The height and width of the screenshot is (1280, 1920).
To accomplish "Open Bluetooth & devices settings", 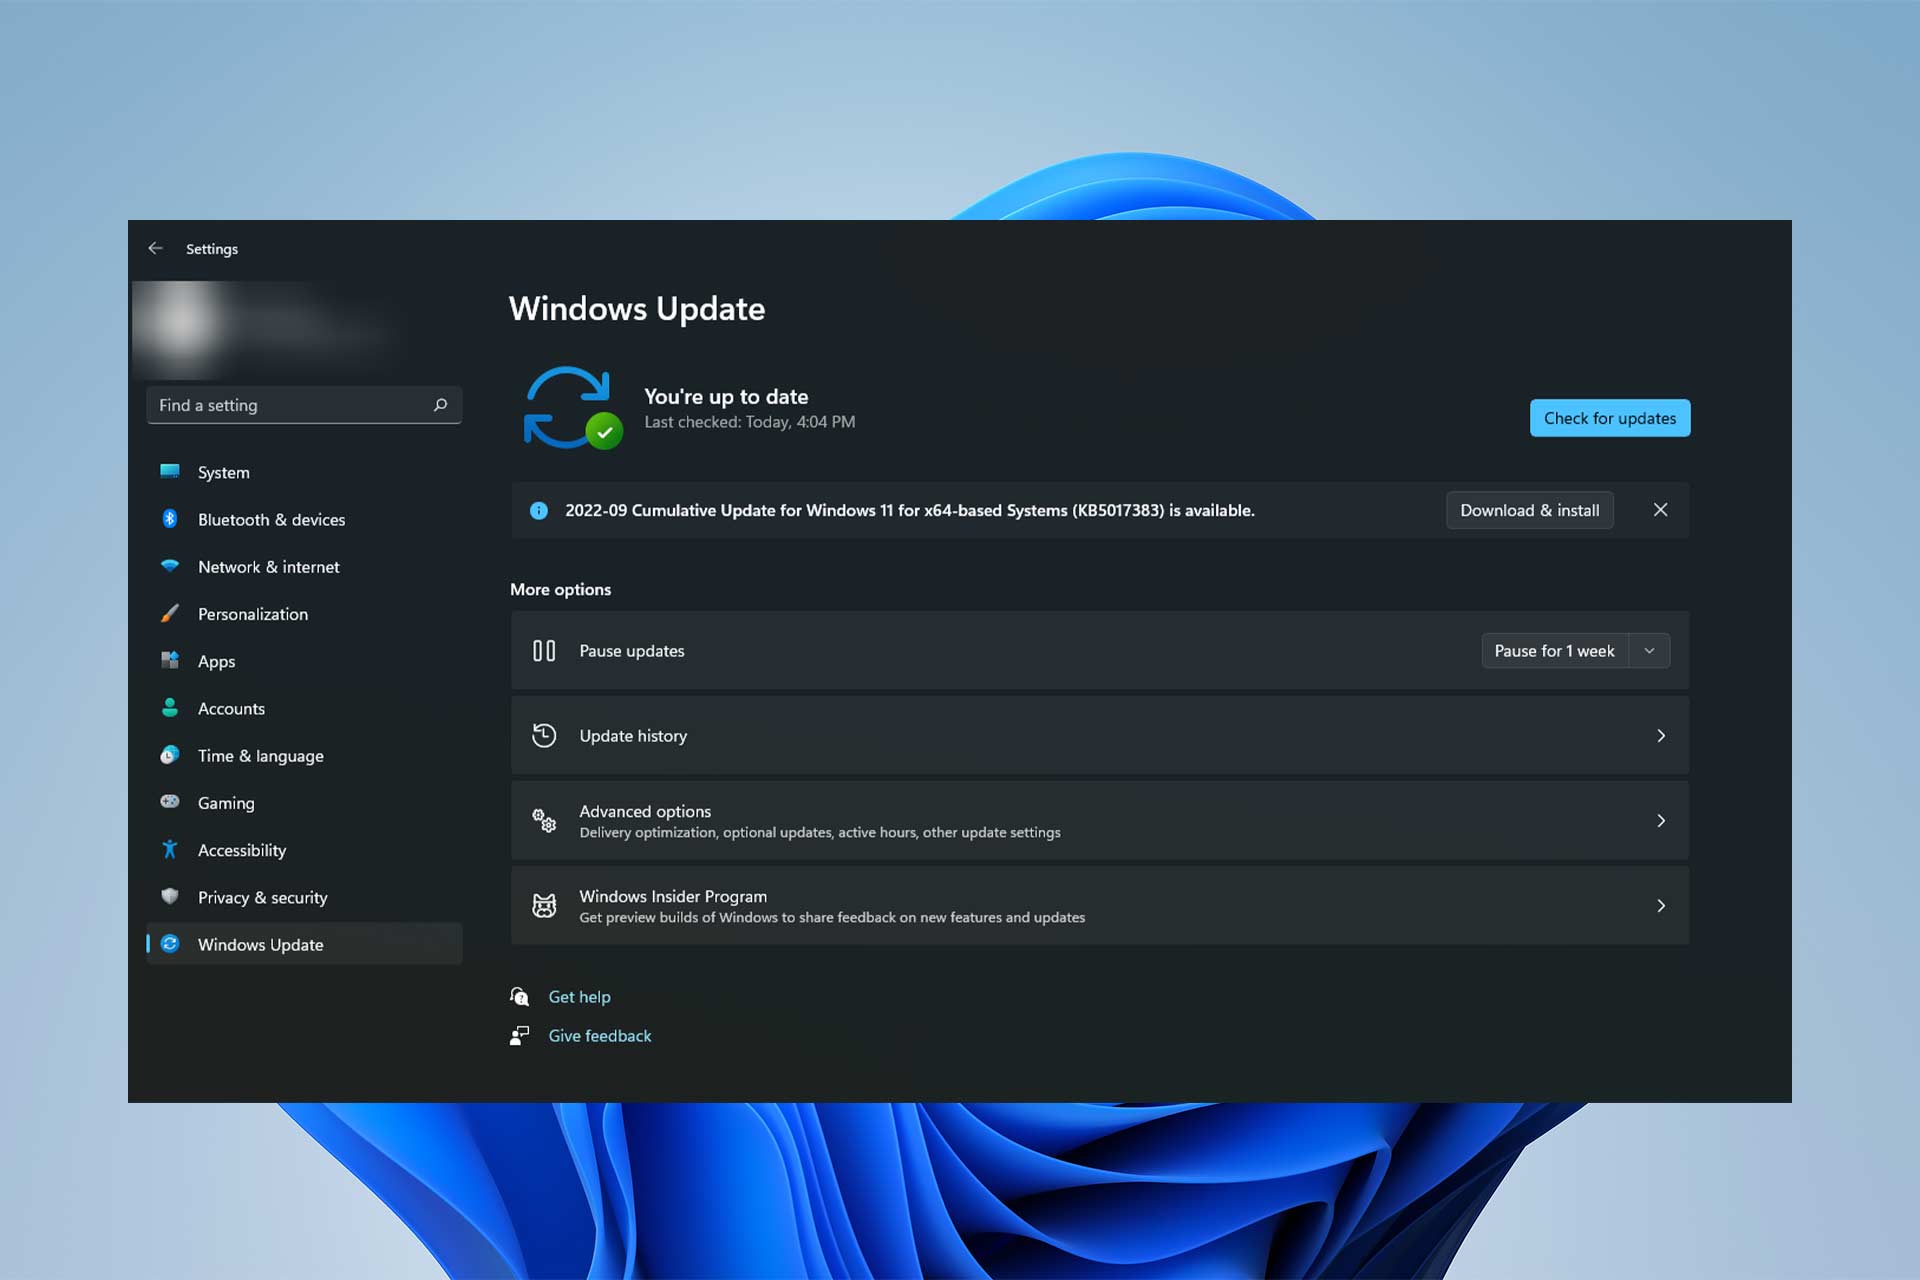I will [304, 519].
